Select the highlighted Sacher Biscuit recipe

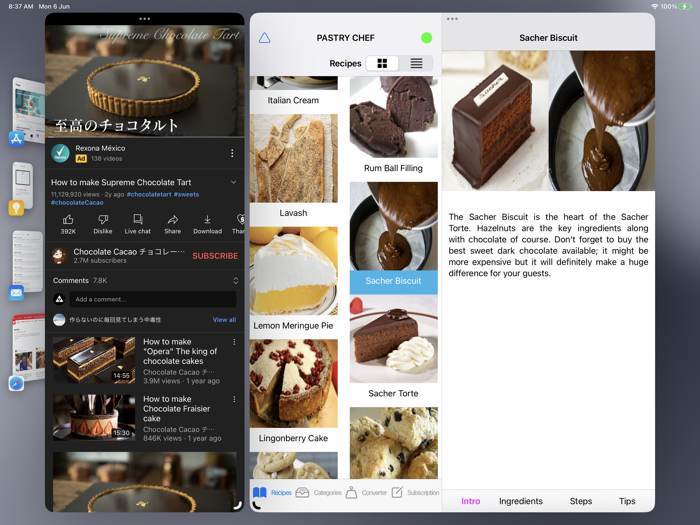coord(393,238)
